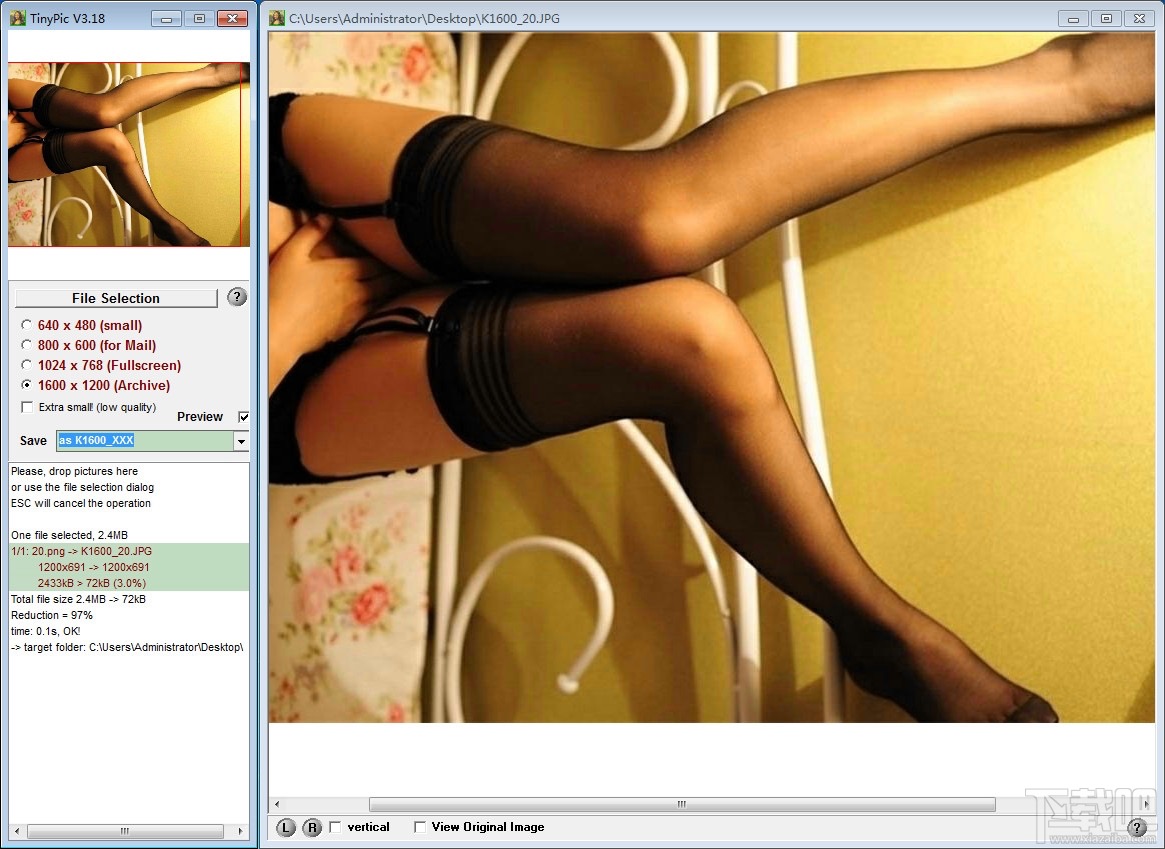This screenshot has height=849, width=1165.
Task: Click the preview window title bar icon
Action: [x=277, y=18]
